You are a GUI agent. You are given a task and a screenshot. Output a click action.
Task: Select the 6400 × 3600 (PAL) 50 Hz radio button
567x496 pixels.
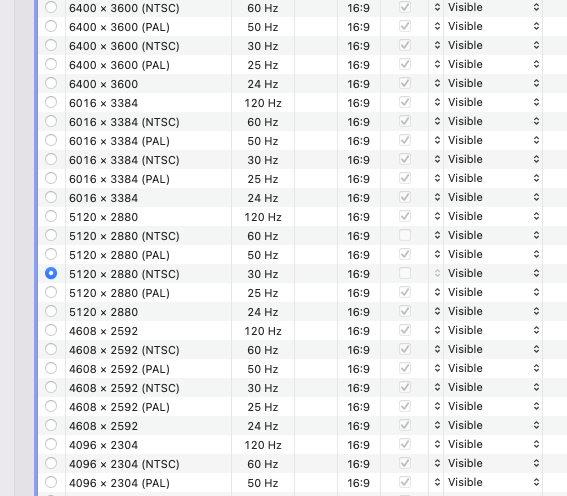point(51,26)
